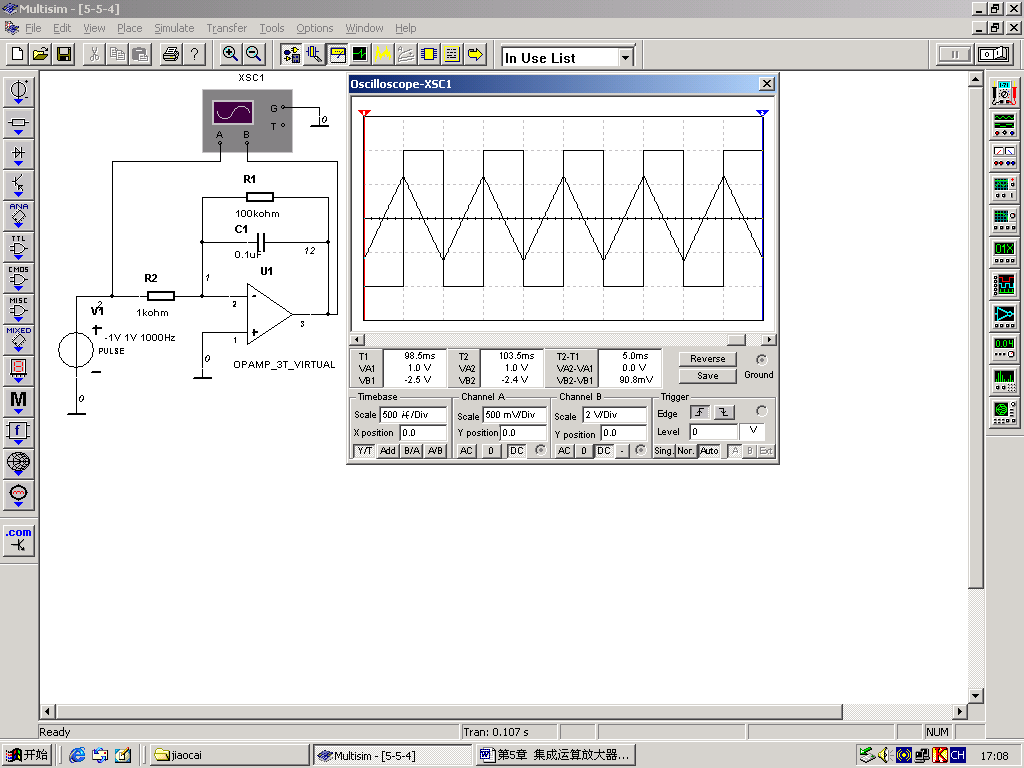Image resolution: width=1024 pixels, height=768 pixels.
Task: Click the Zoom Out magnifier icon
Action: pos(253,54)
